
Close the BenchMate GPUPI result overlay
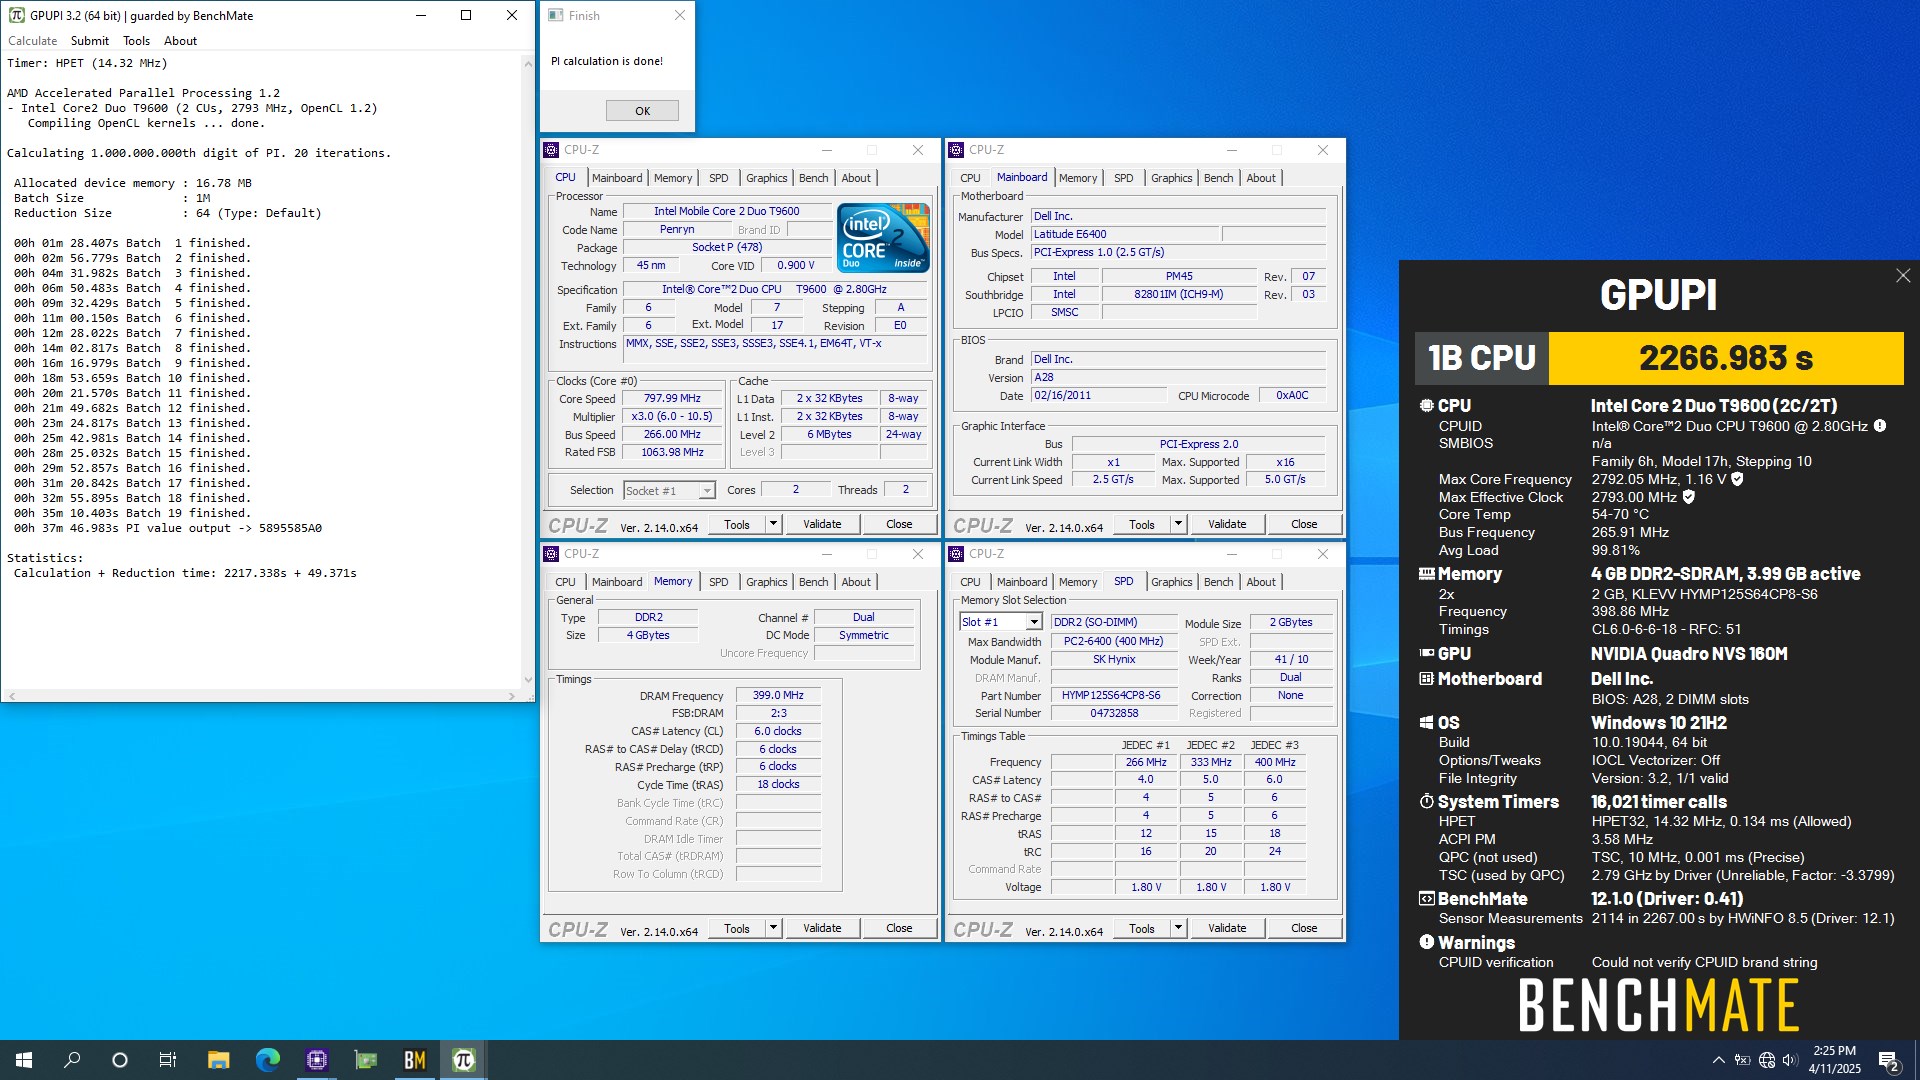click(x=1903, y=275)
